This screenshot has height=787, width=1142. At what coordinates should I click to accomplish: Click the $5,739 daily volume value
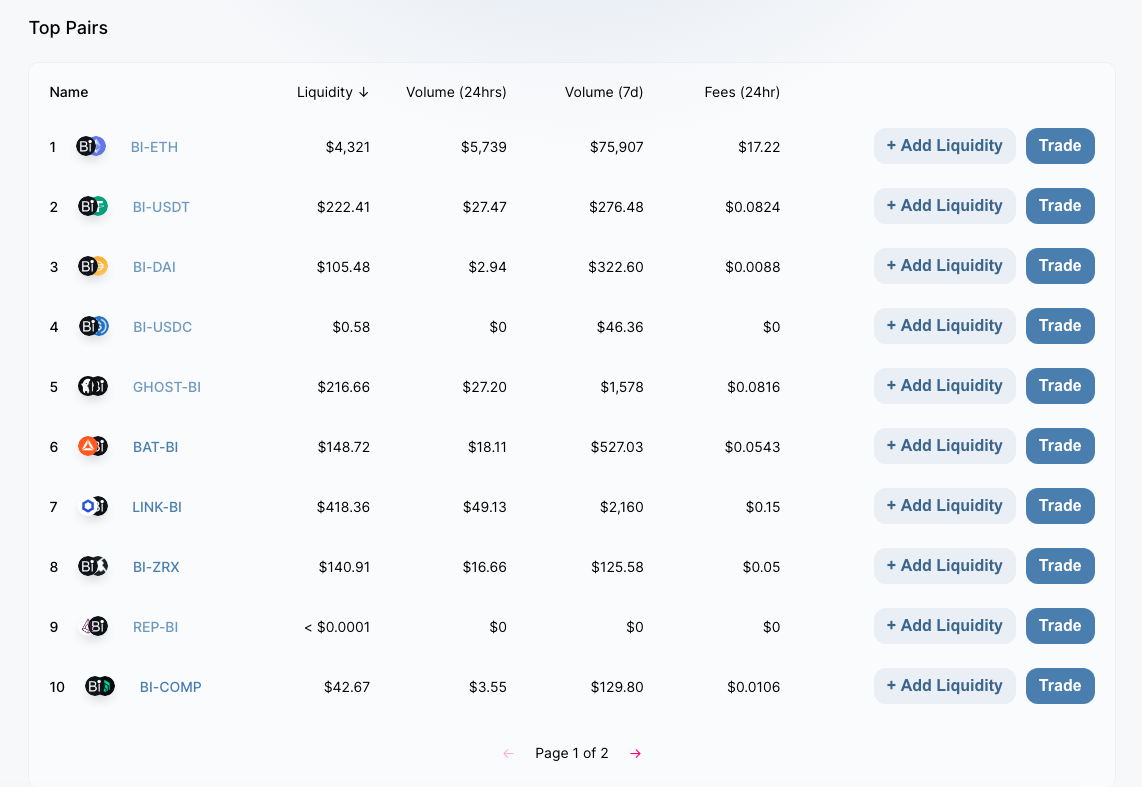484,147
